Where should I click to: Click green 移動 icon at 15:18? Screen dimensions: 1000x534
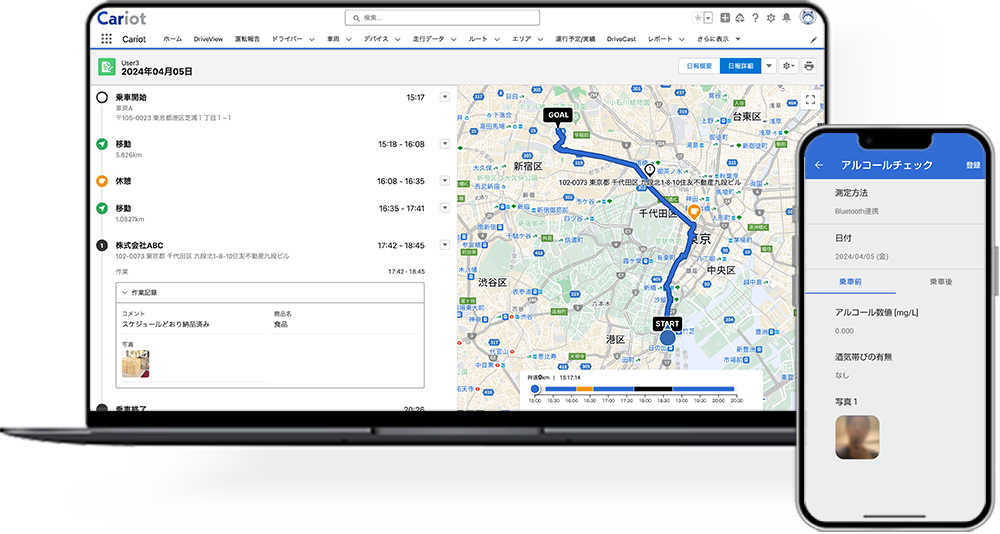click(x=101, y=144)
